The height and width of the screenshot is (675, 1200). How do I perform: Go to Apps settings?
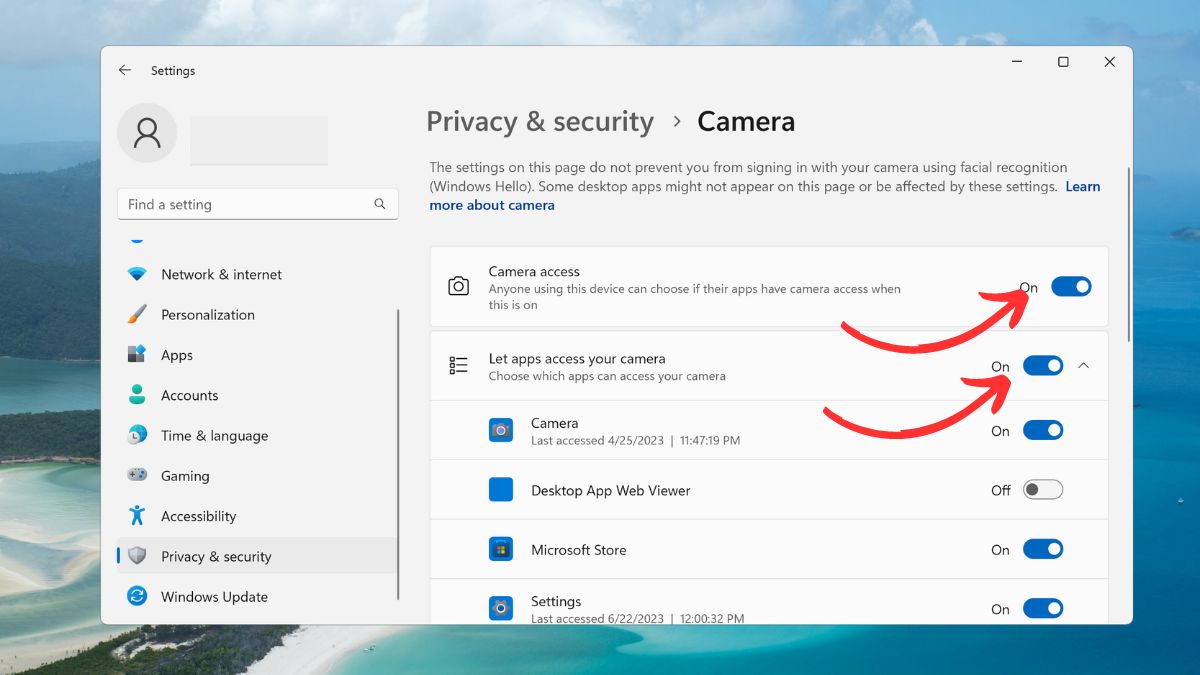click(x=257, y=355)
